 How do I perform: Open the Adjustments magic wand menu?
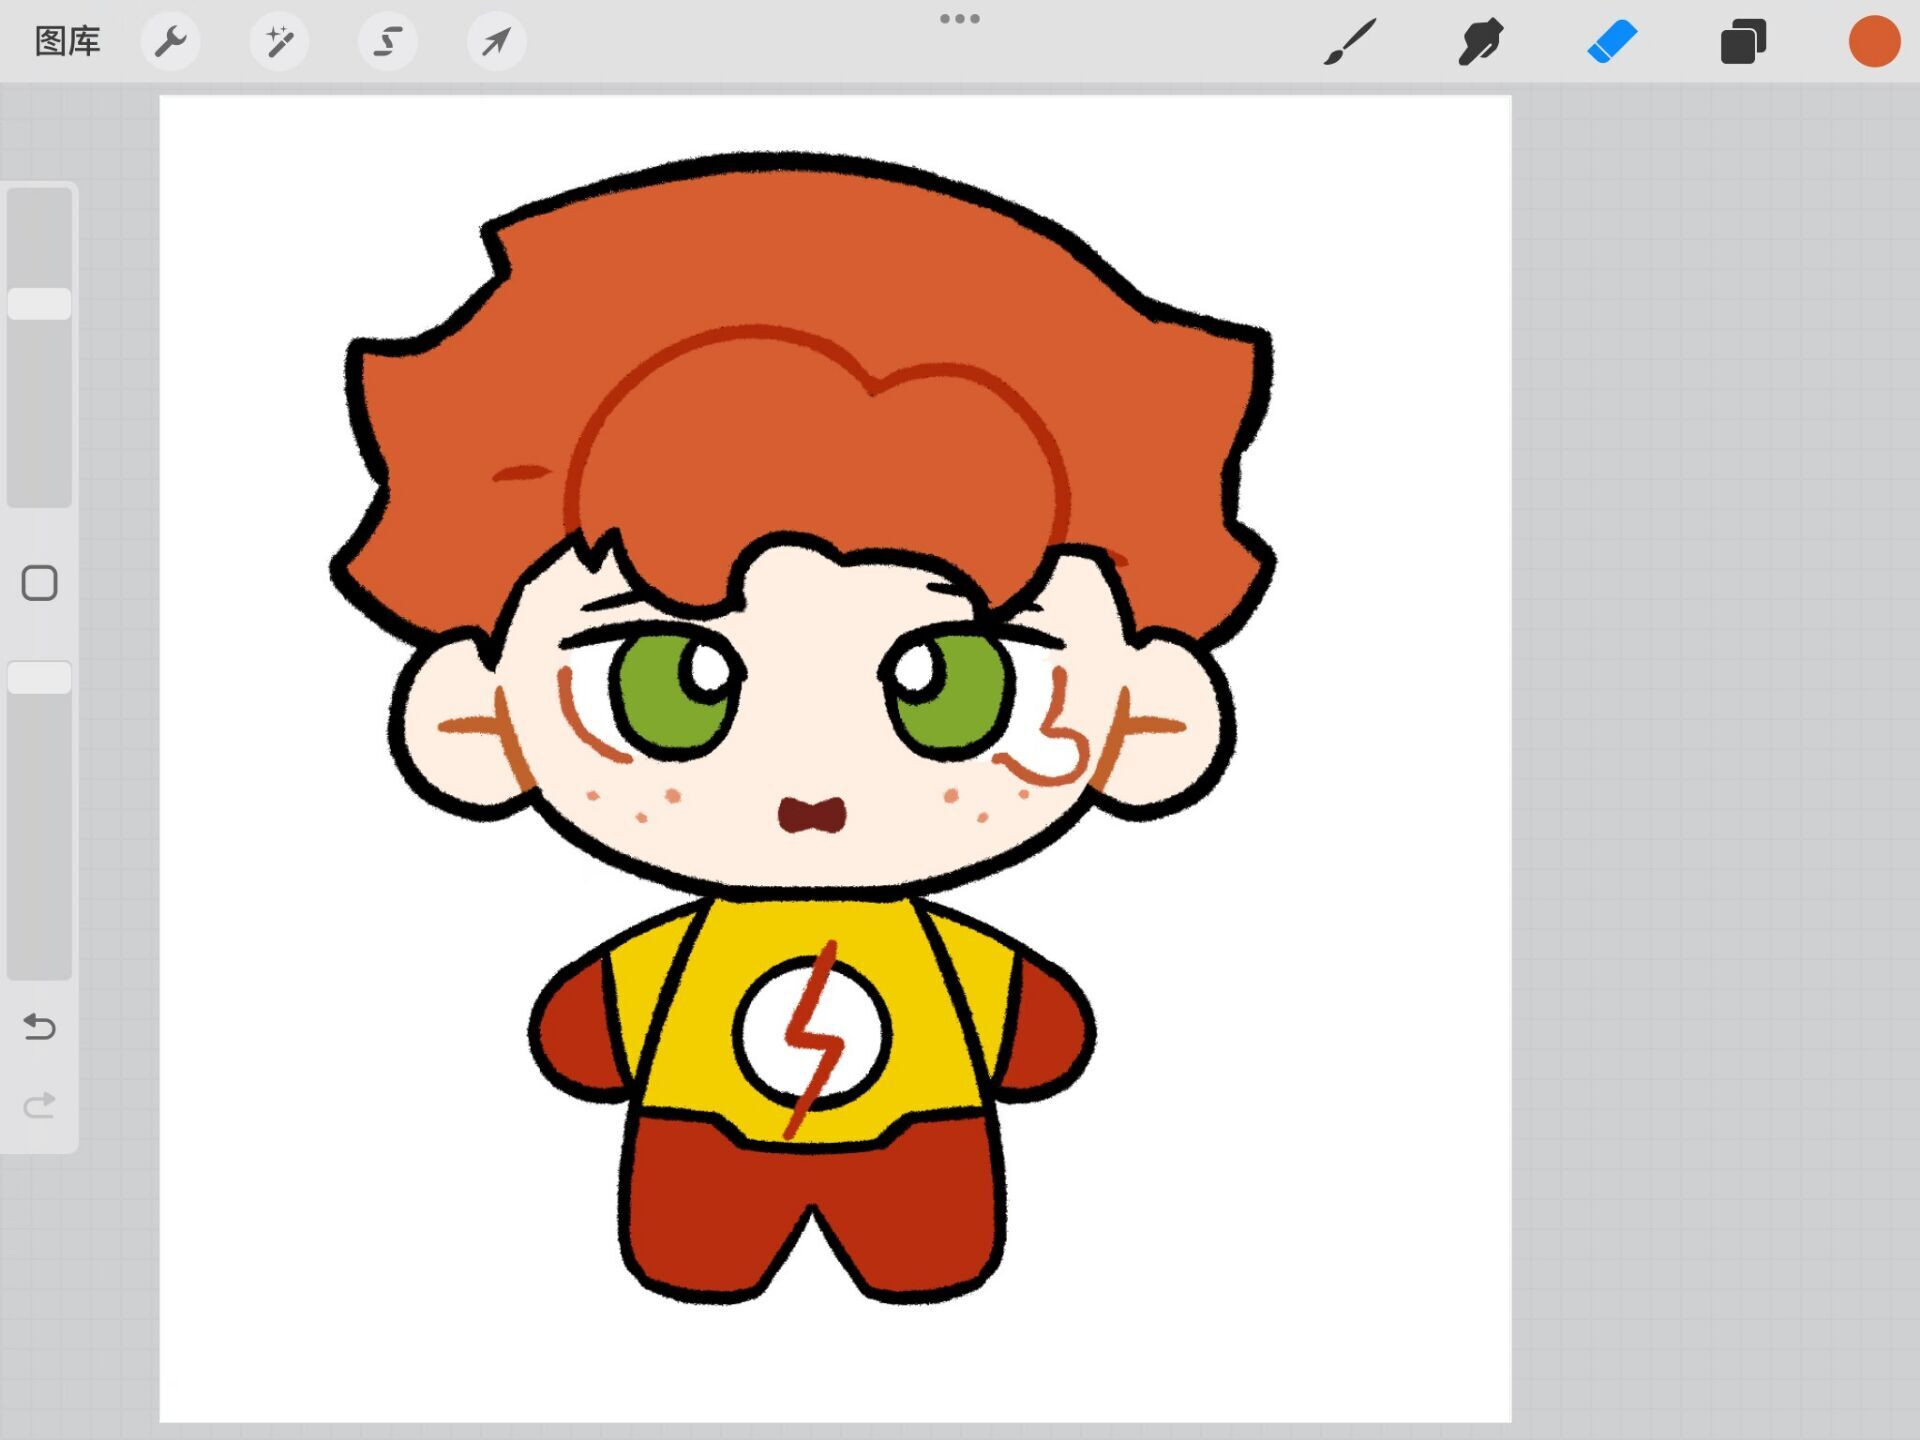click(279, 42)
